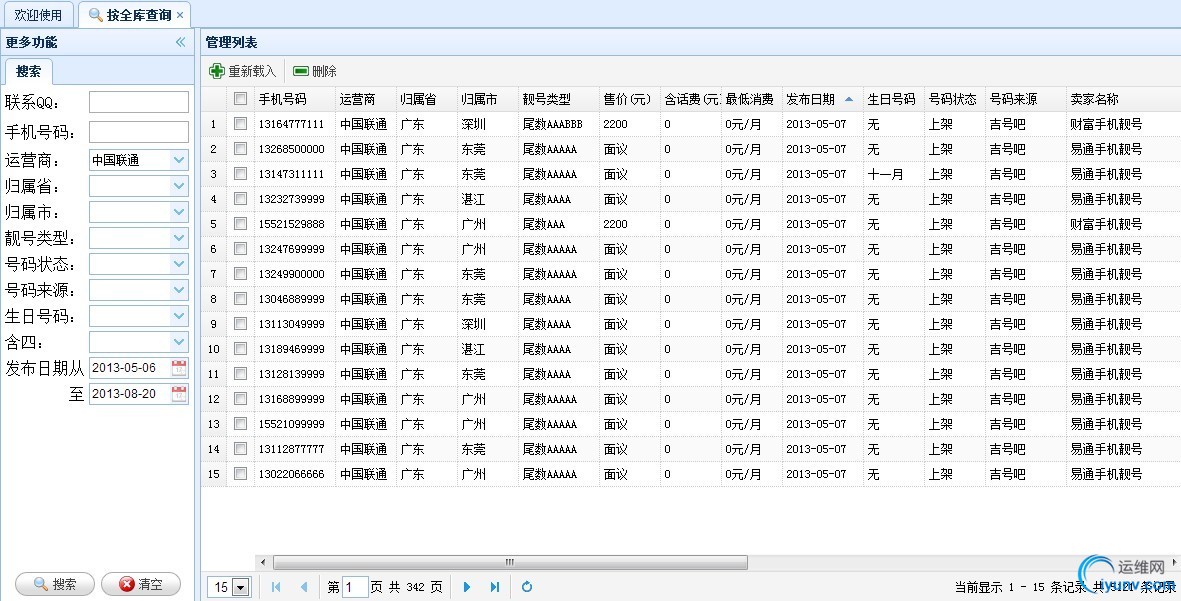The height and width of the screenshot is (601, 1181).
Task: Click the 清空 clear button
Action: 141,584
